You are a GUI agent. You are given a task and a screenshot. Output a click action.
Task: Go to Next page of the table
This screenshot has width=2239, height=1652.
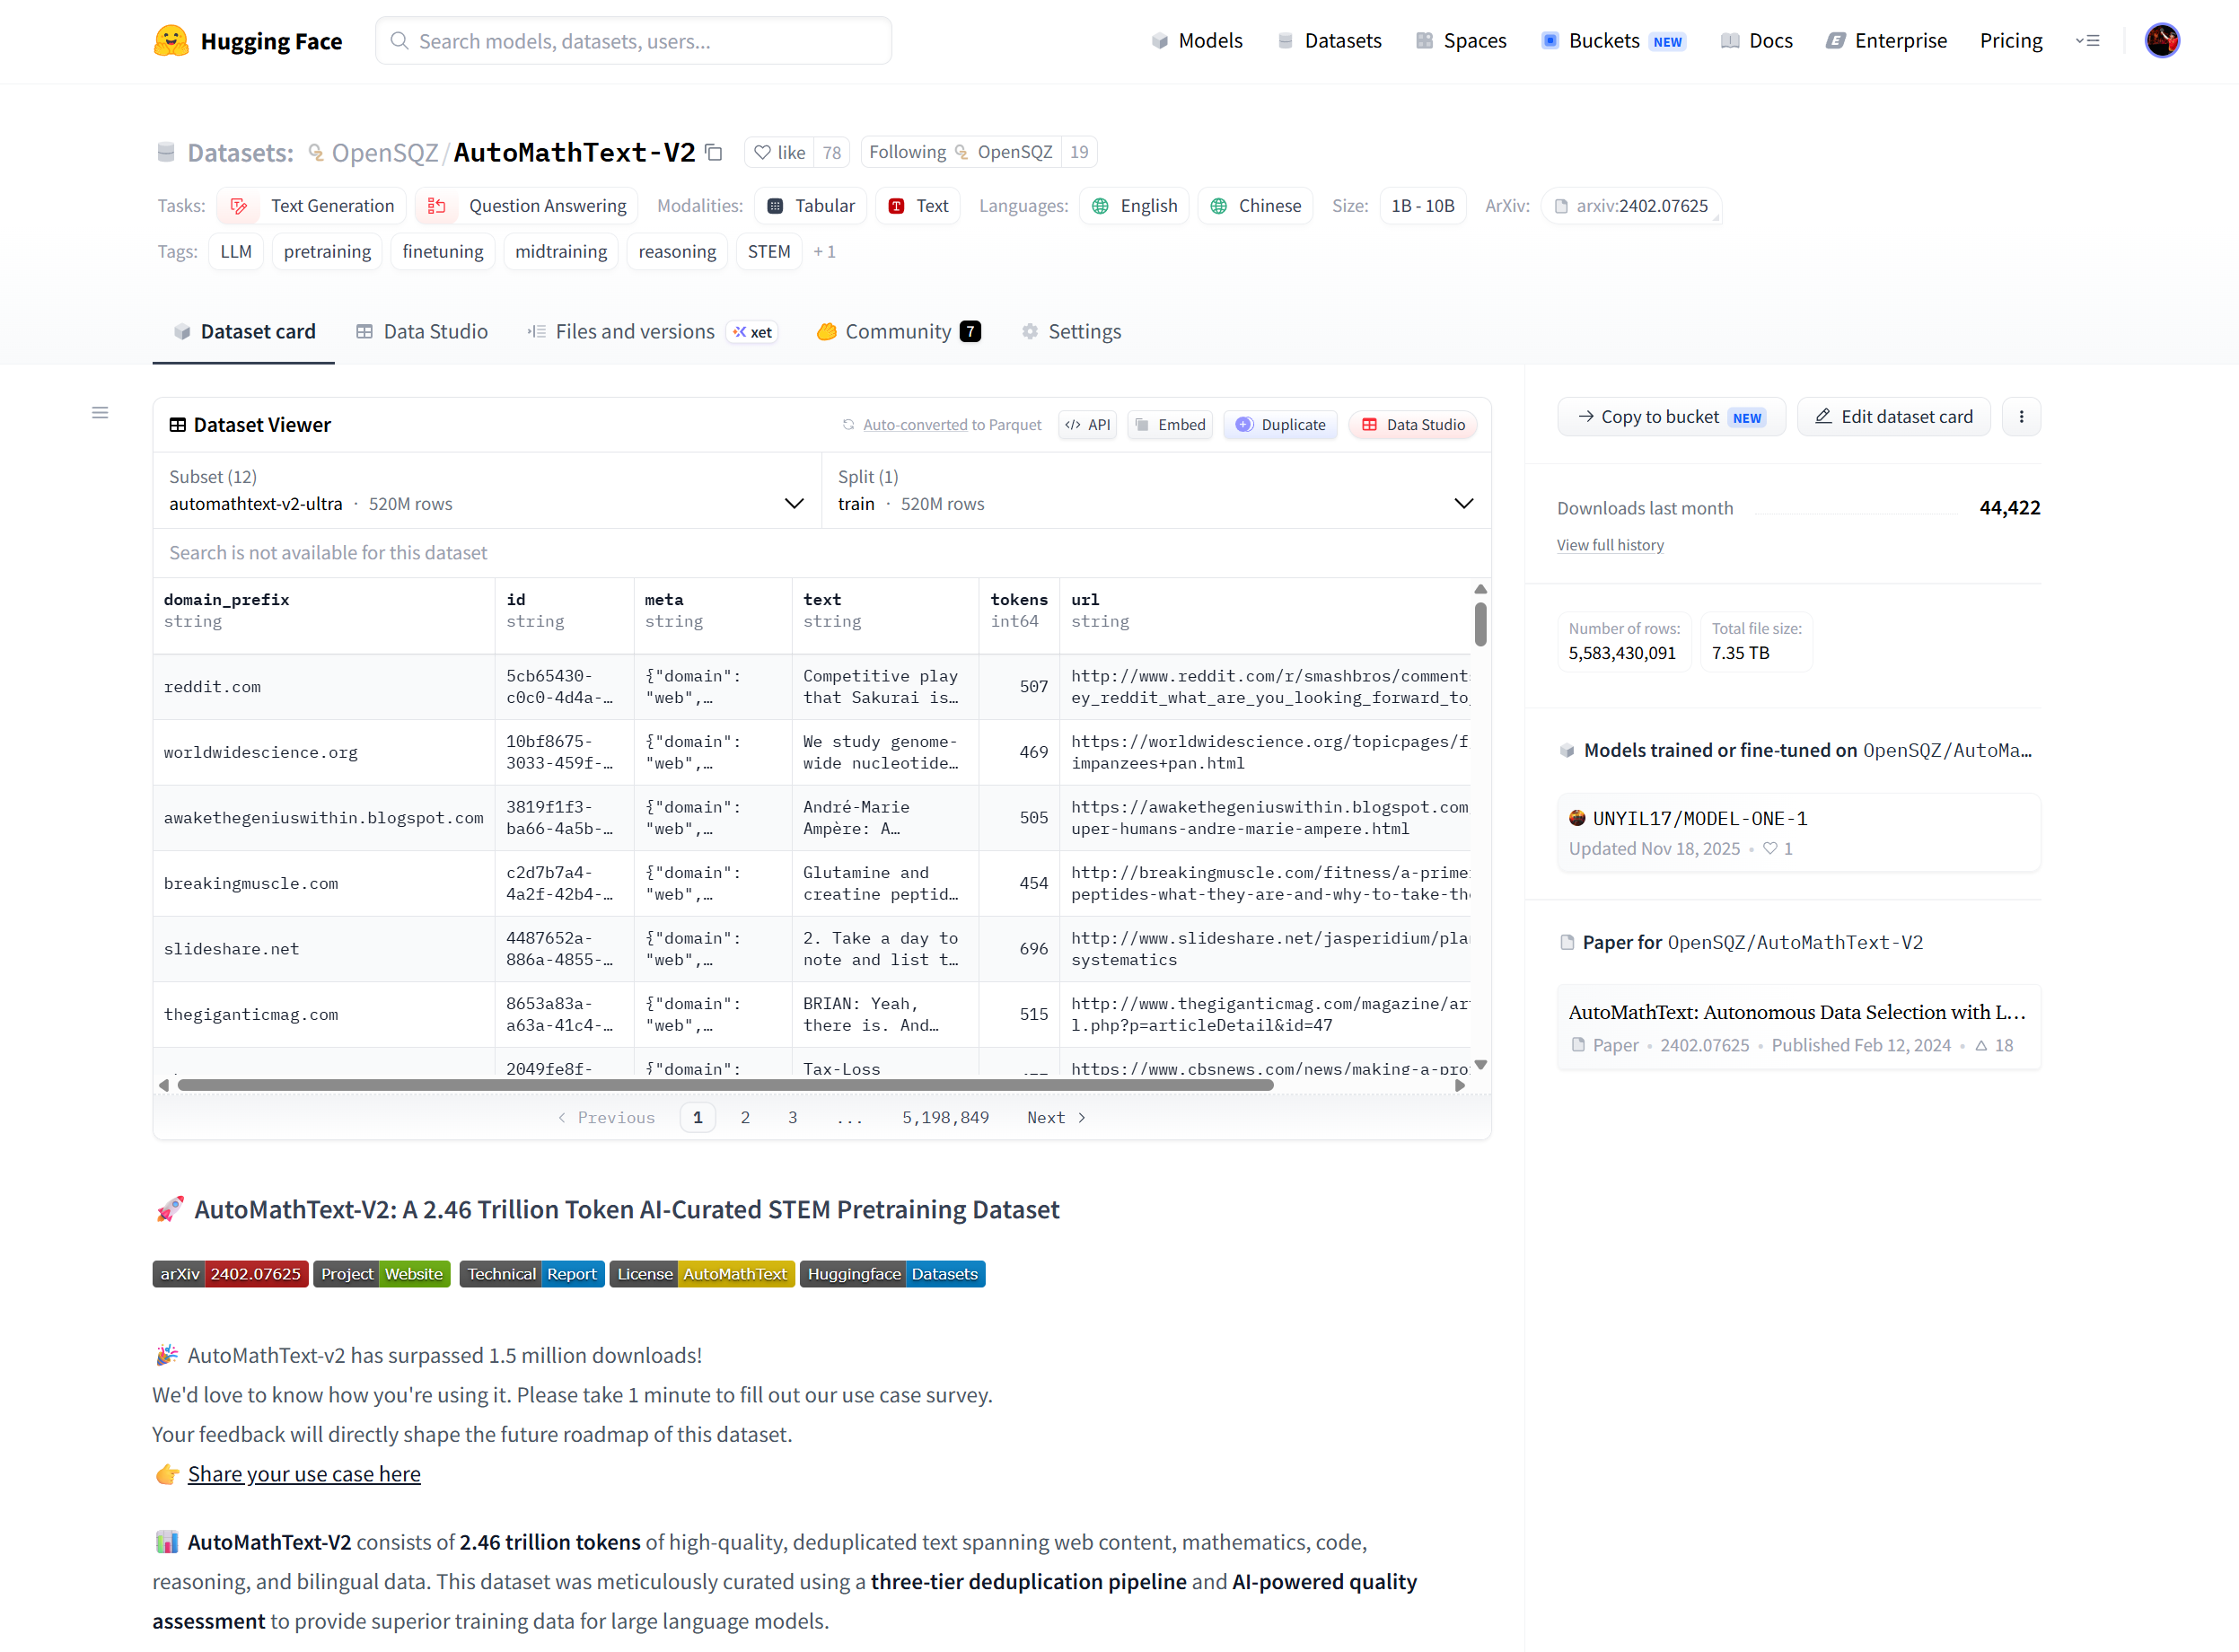[1056, 1118]
